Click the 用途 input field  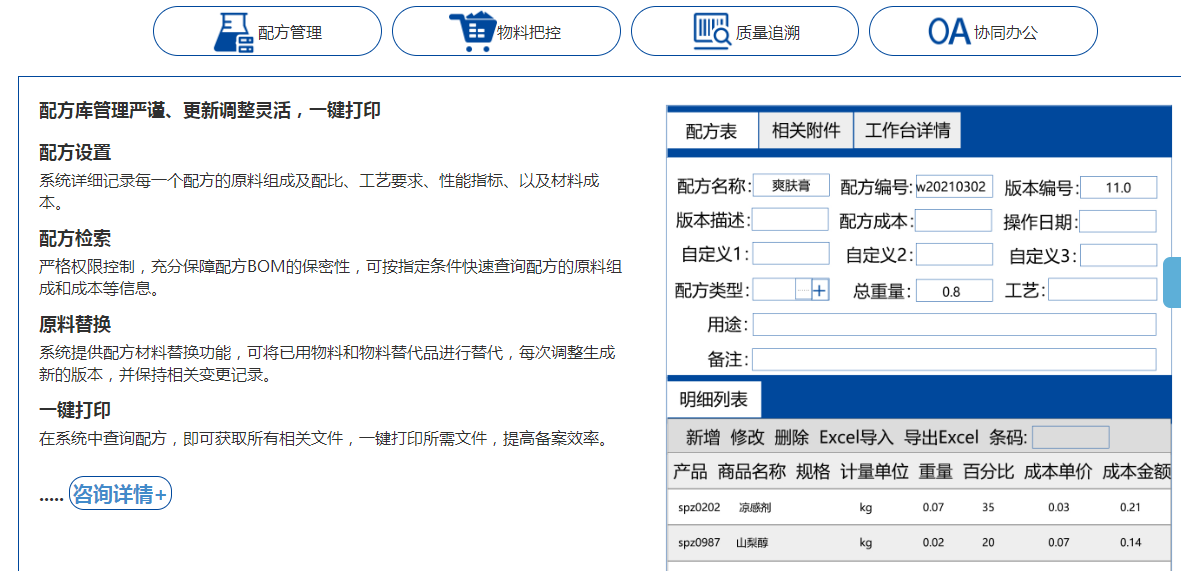tap(954, 325)
